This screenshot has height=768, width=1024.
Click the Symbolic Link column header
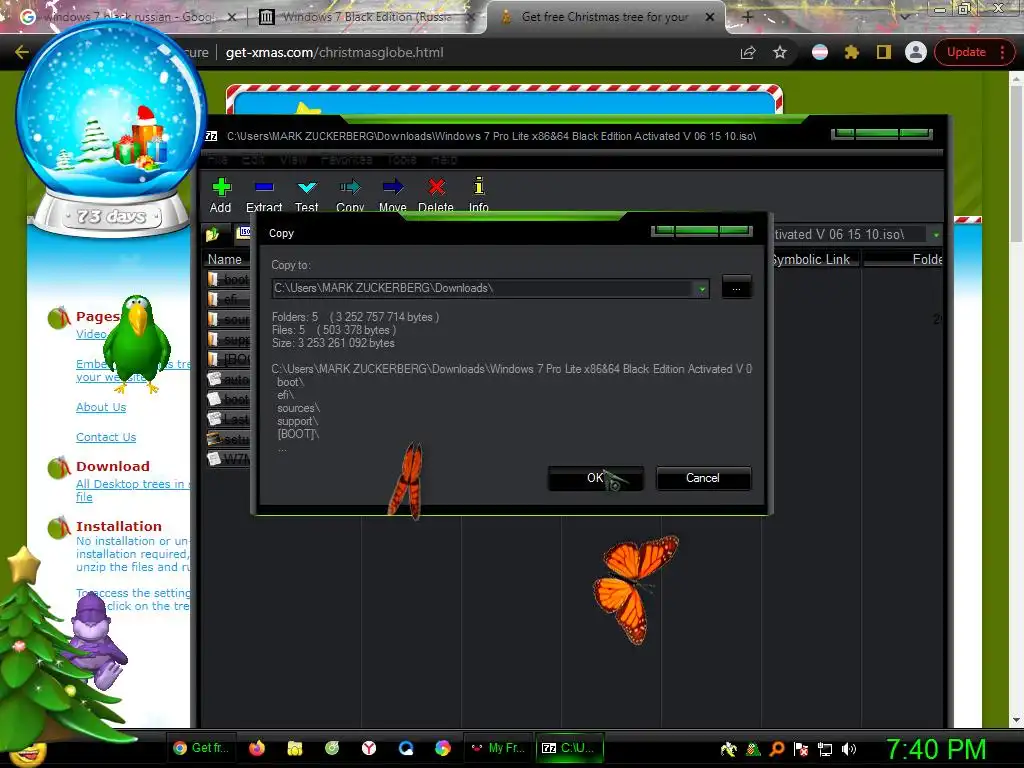[810, 259]
